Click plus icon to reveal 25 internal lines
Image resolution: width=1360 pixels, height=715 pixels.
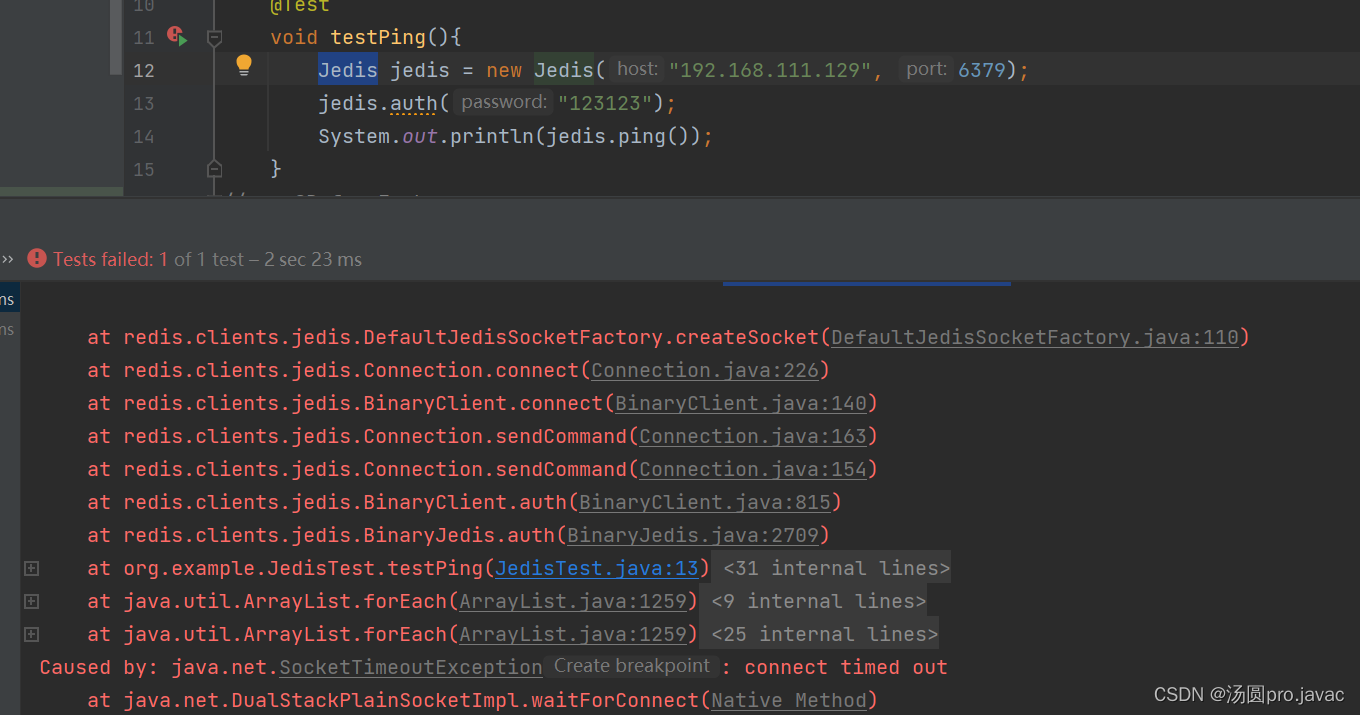pos(30,633)
